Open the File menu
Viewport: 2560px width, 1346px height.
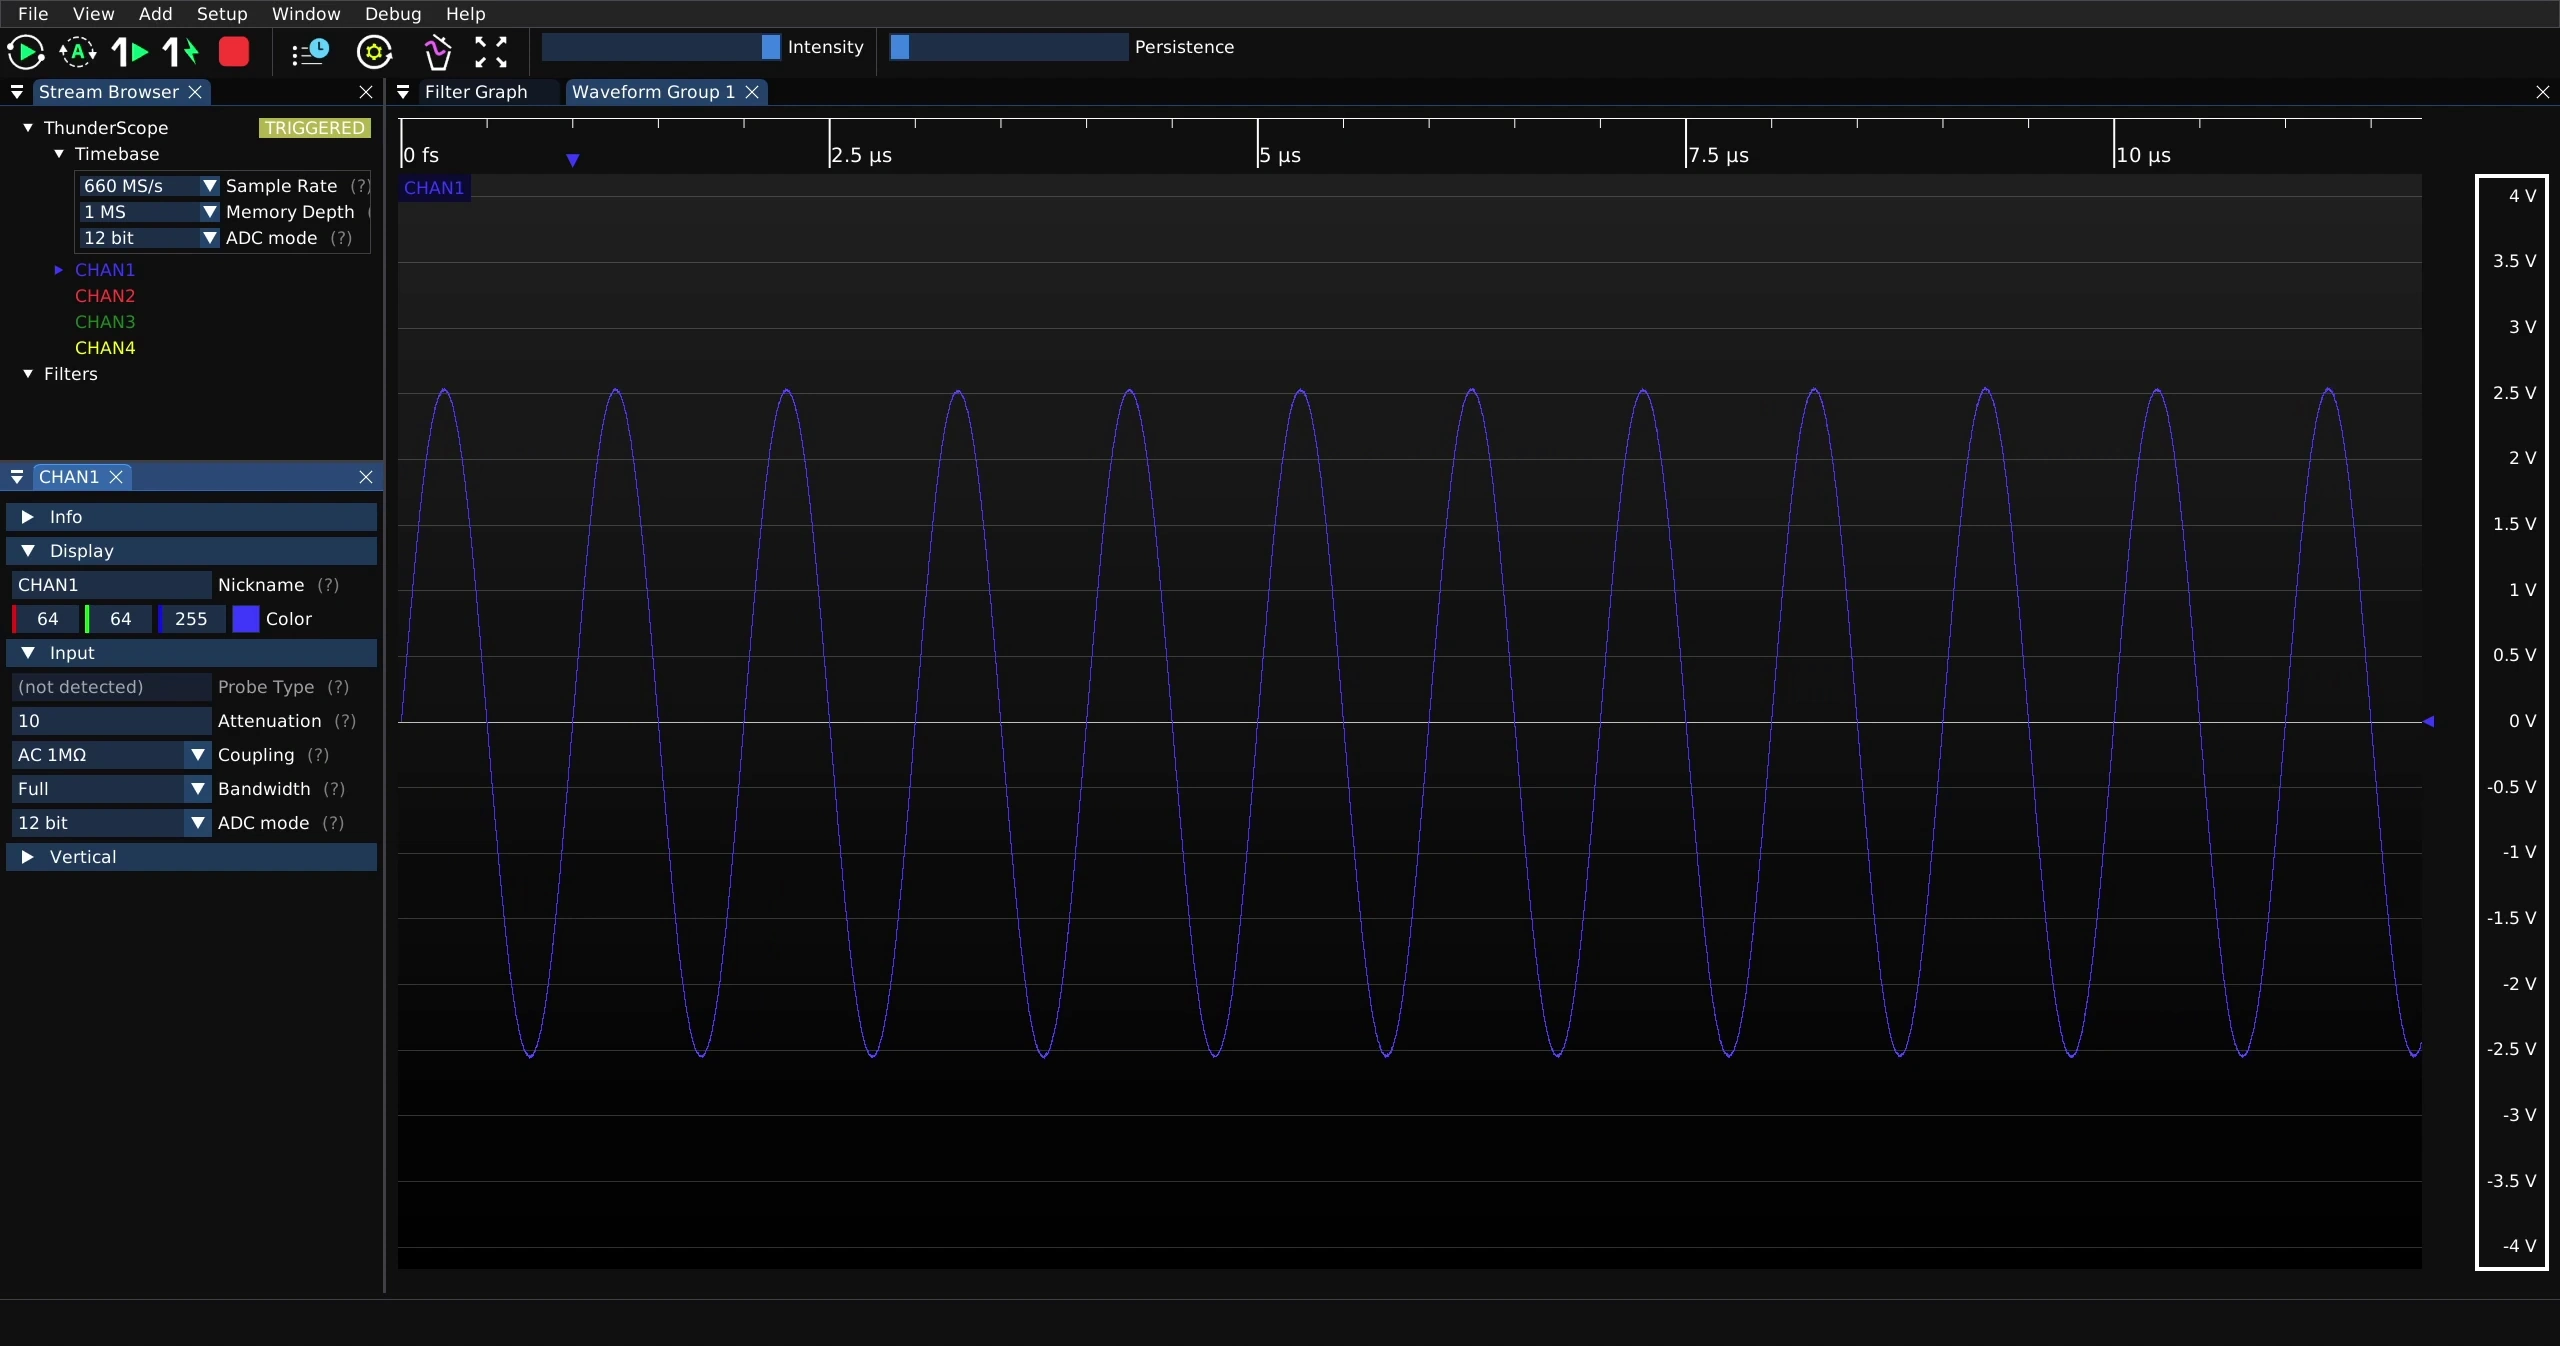click(x=33, y=14)
